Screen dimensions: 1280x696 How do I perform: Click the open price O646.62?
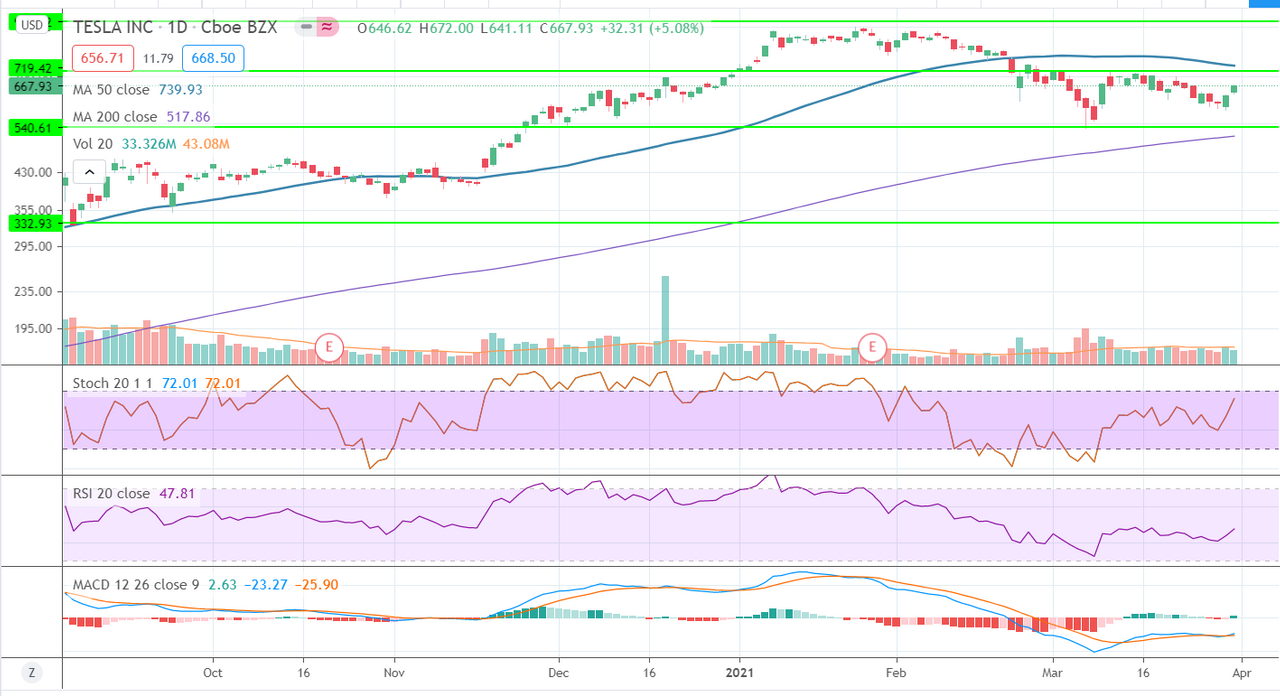pyautogui.click(x=382, y=28)
